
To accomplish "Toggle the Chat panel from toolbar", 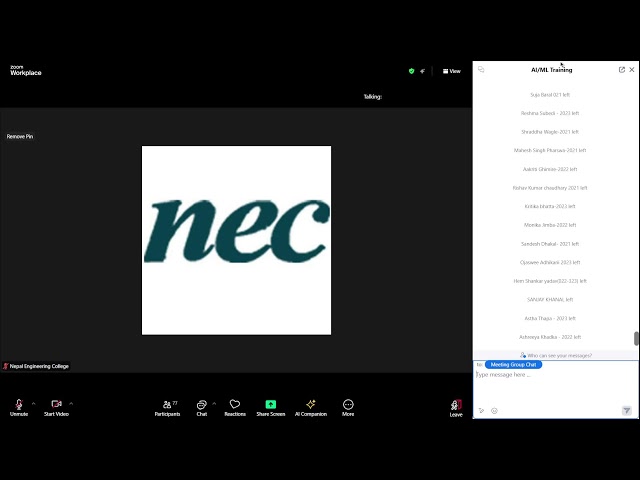I will 202,408.
